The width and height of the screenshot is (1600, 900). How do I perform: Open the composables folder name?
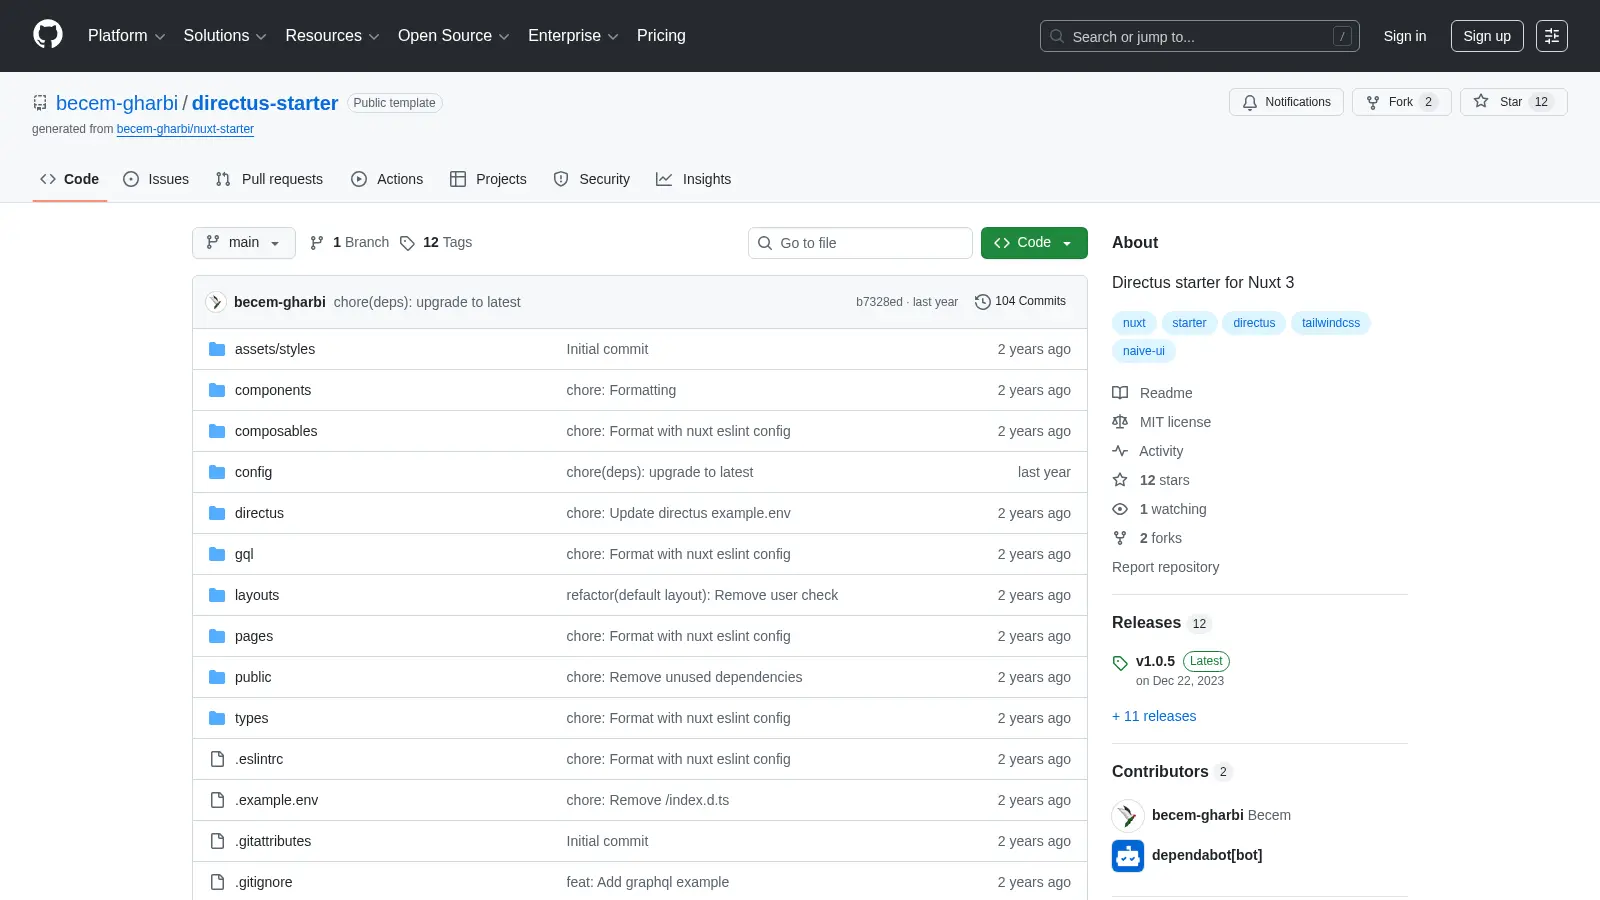click(x=276, y=431)
